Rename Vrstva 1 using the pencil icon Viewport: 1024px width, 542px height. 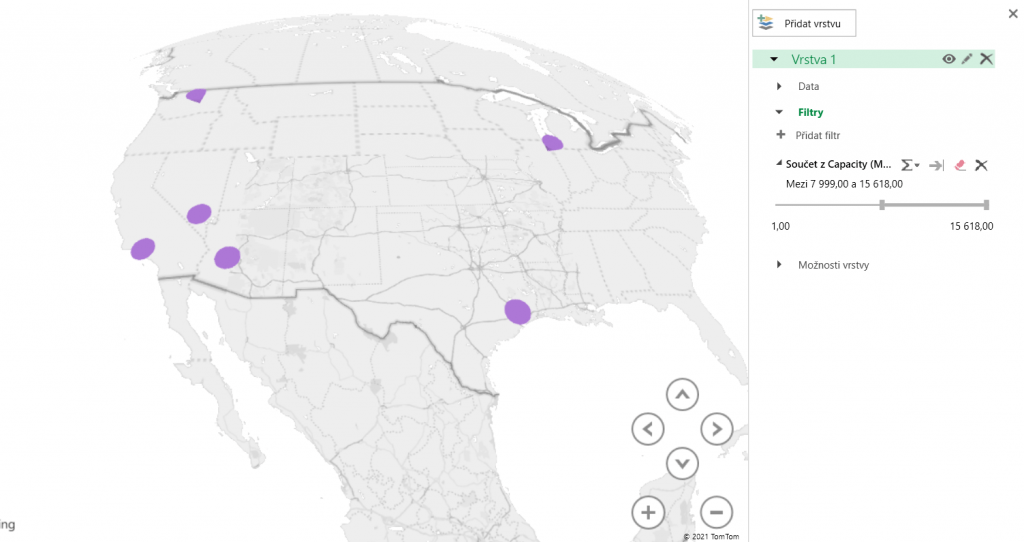[967, 60]
